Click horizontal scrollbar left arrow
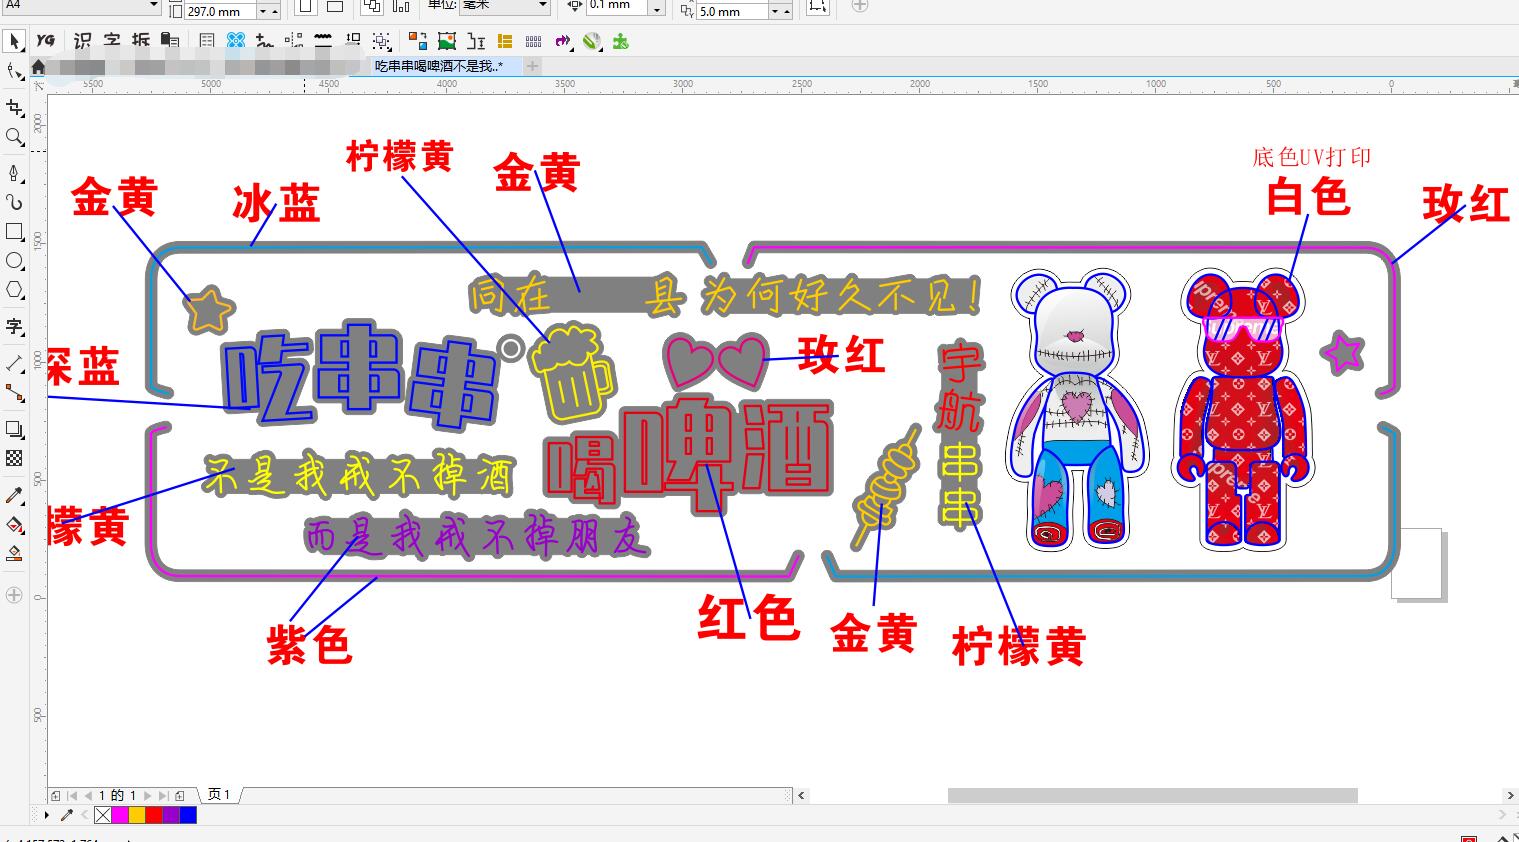1519x842 pixels. pos(801,796)
